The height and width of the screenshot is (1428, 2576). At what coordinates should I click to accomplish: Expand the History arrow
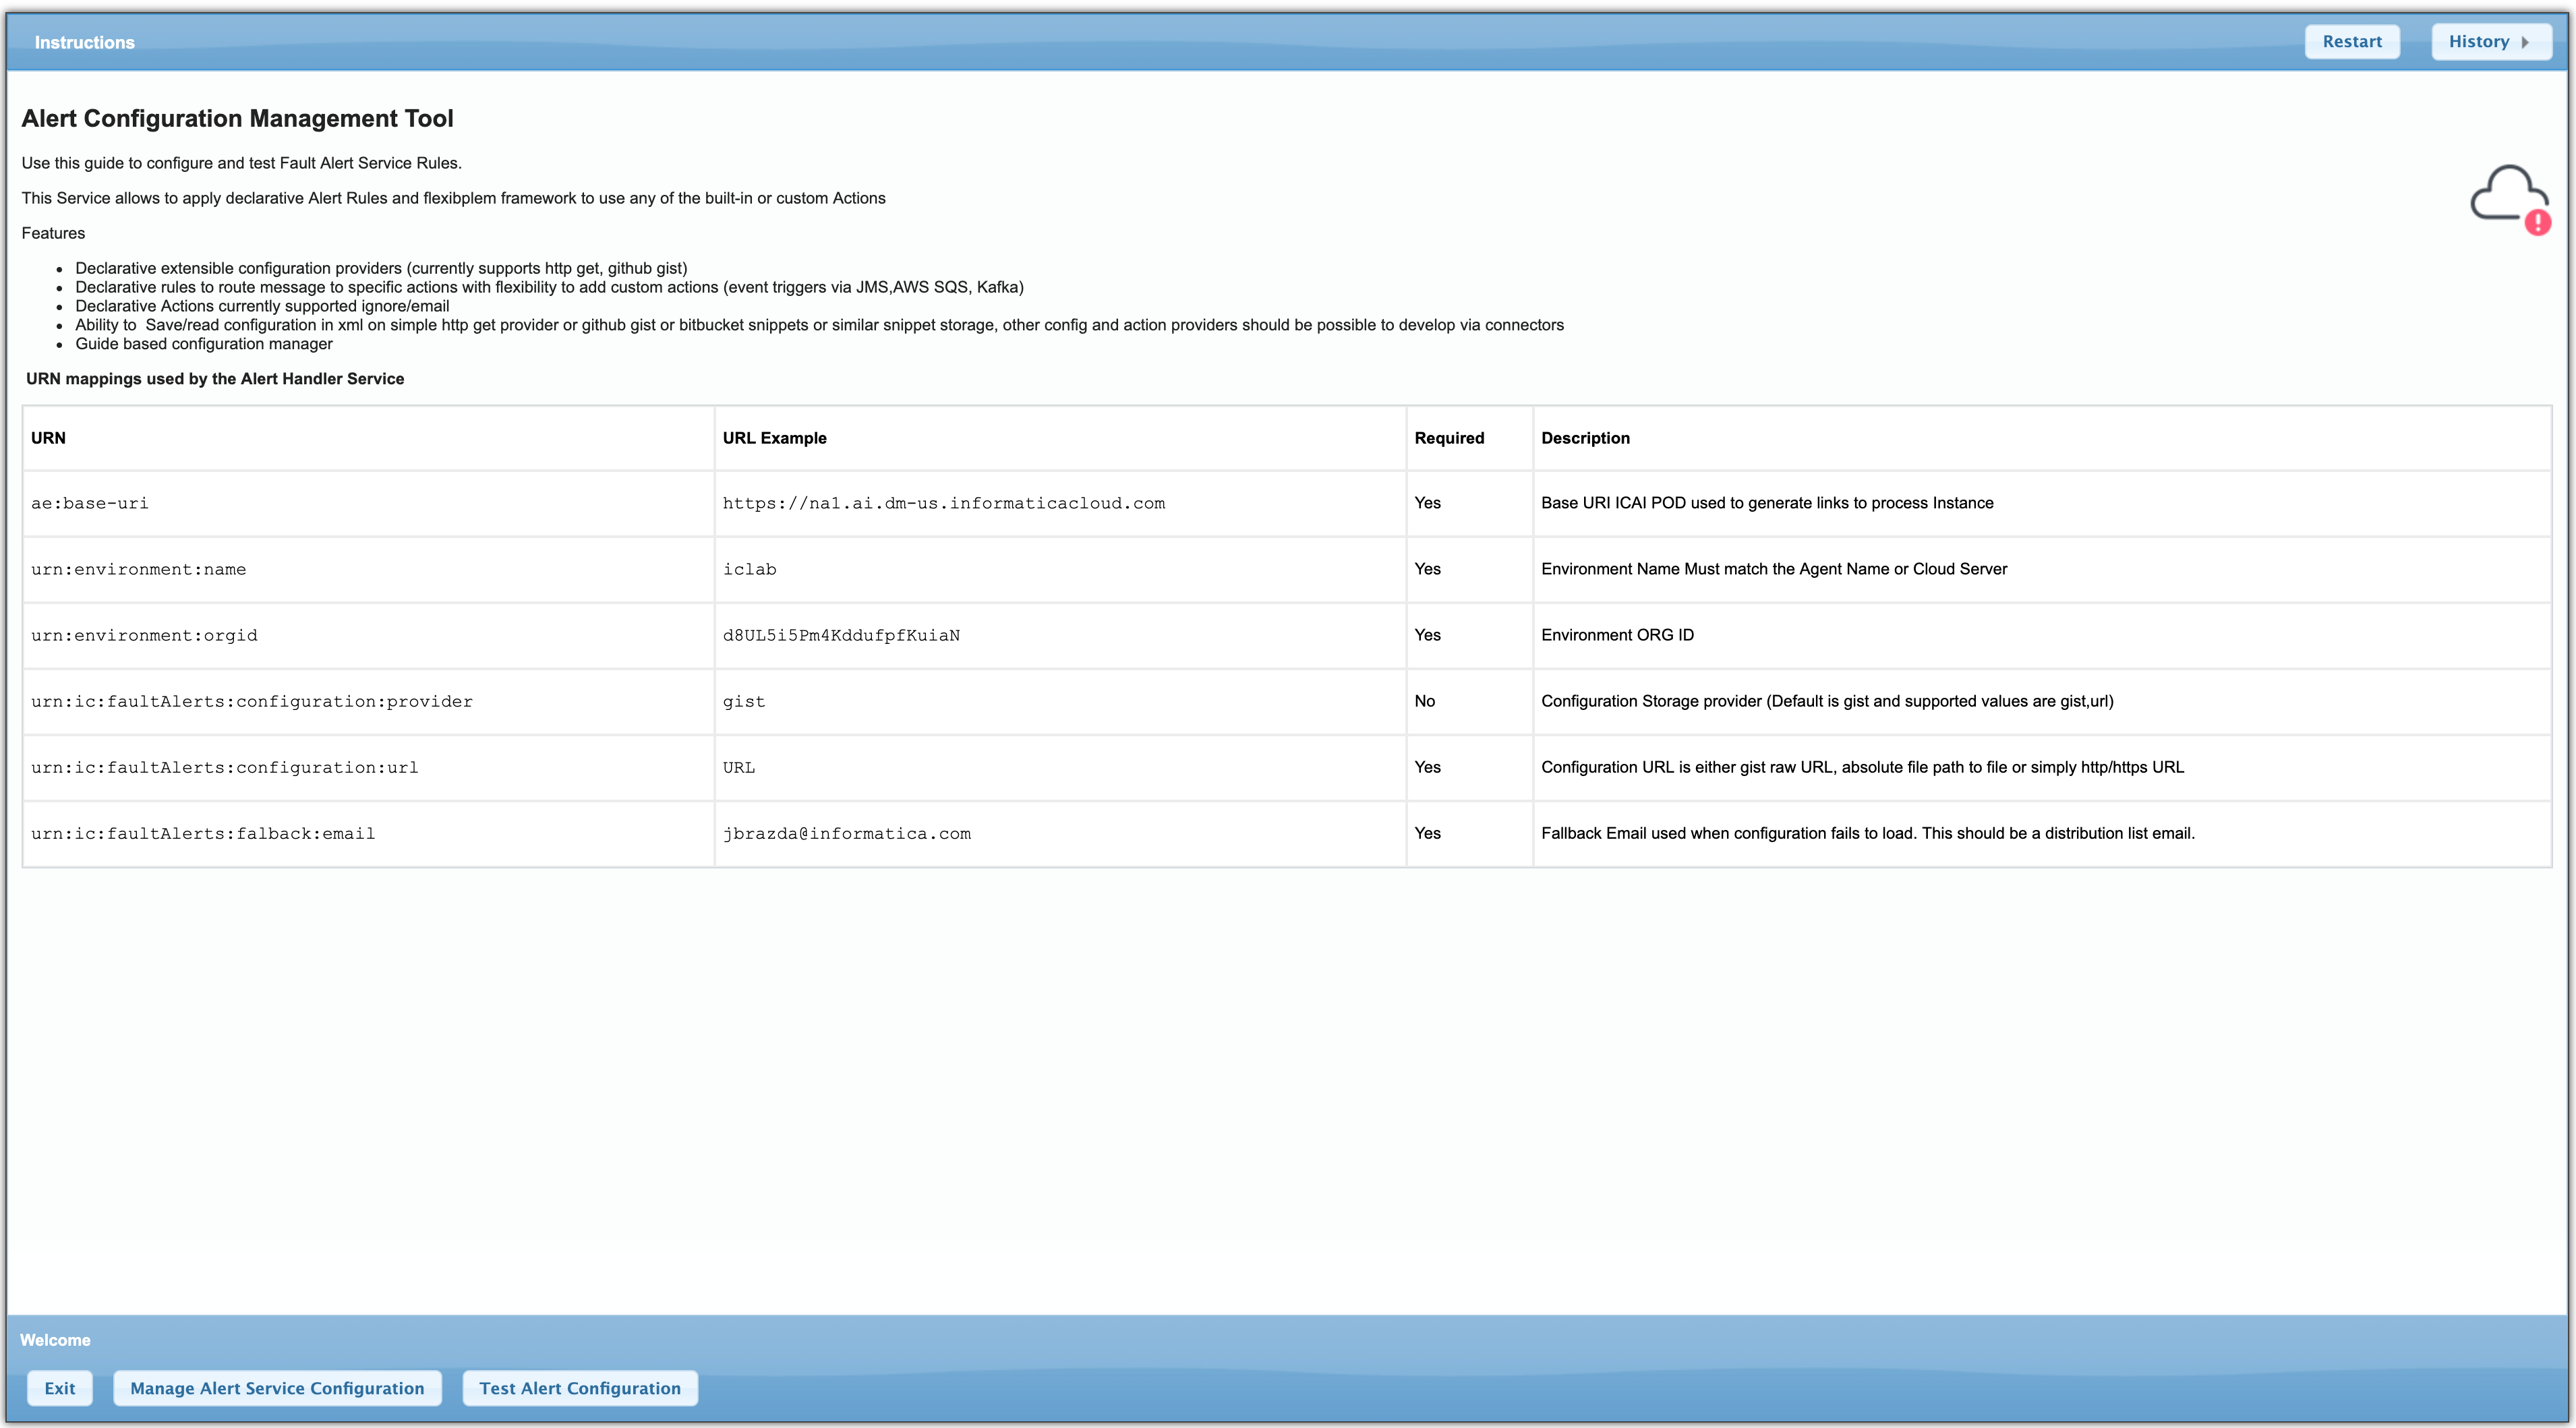[2525, 42]
